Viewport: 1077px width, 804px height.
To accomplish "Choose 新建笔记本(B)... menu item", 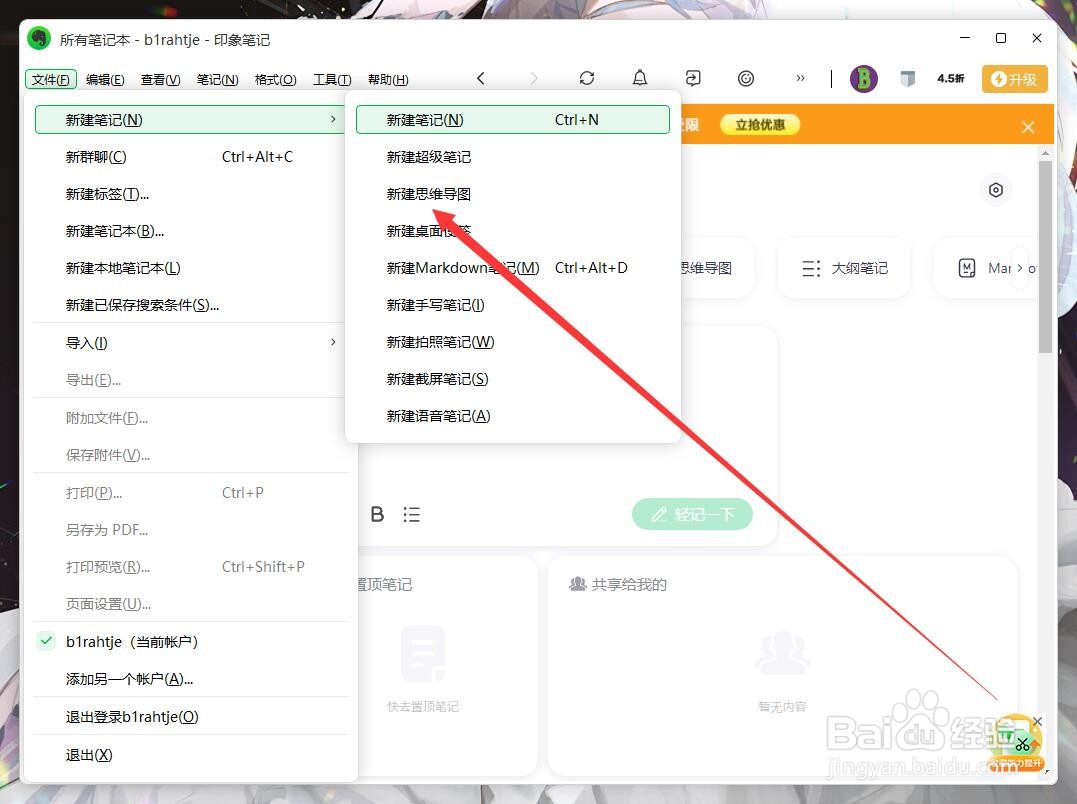I will pos(190,231).
